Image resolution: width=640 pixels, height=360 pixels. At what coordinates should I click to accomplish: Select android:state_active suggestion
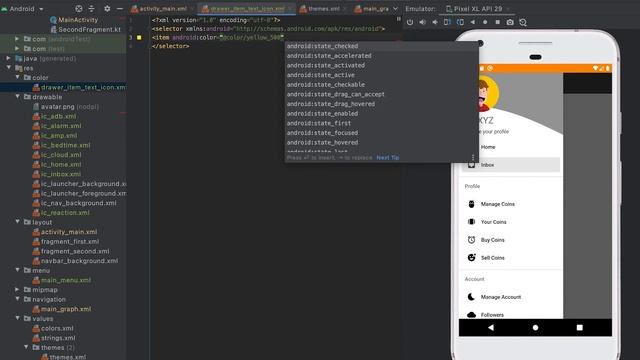381,75
